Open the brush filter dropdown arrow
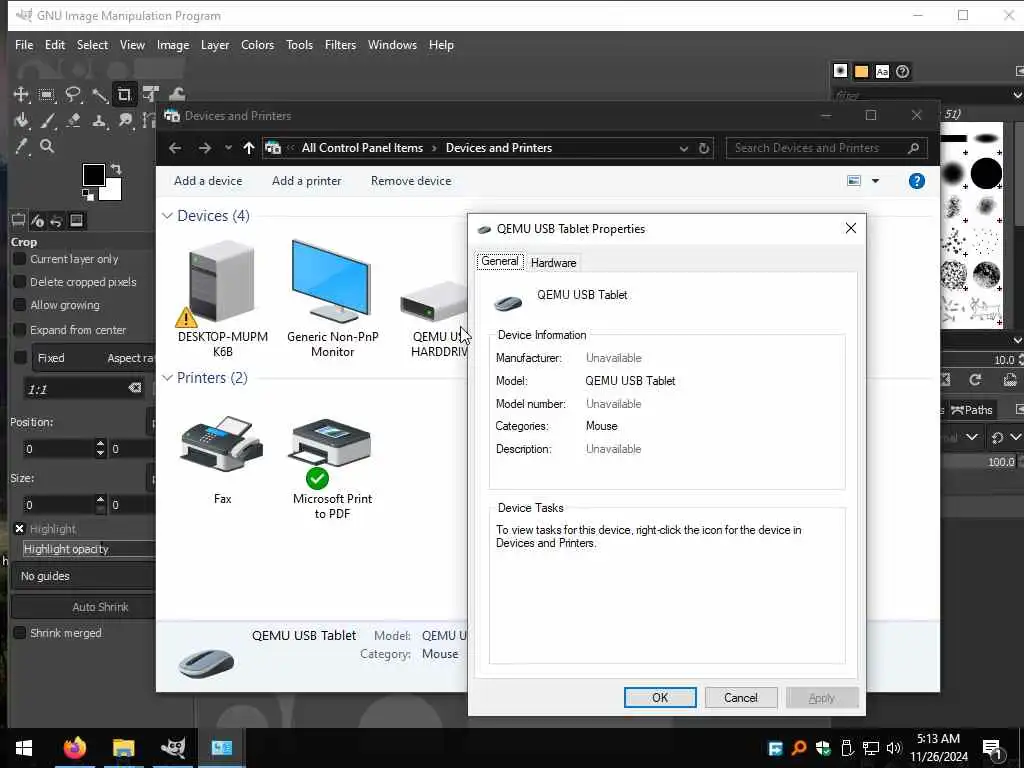 pos(1017,95)
